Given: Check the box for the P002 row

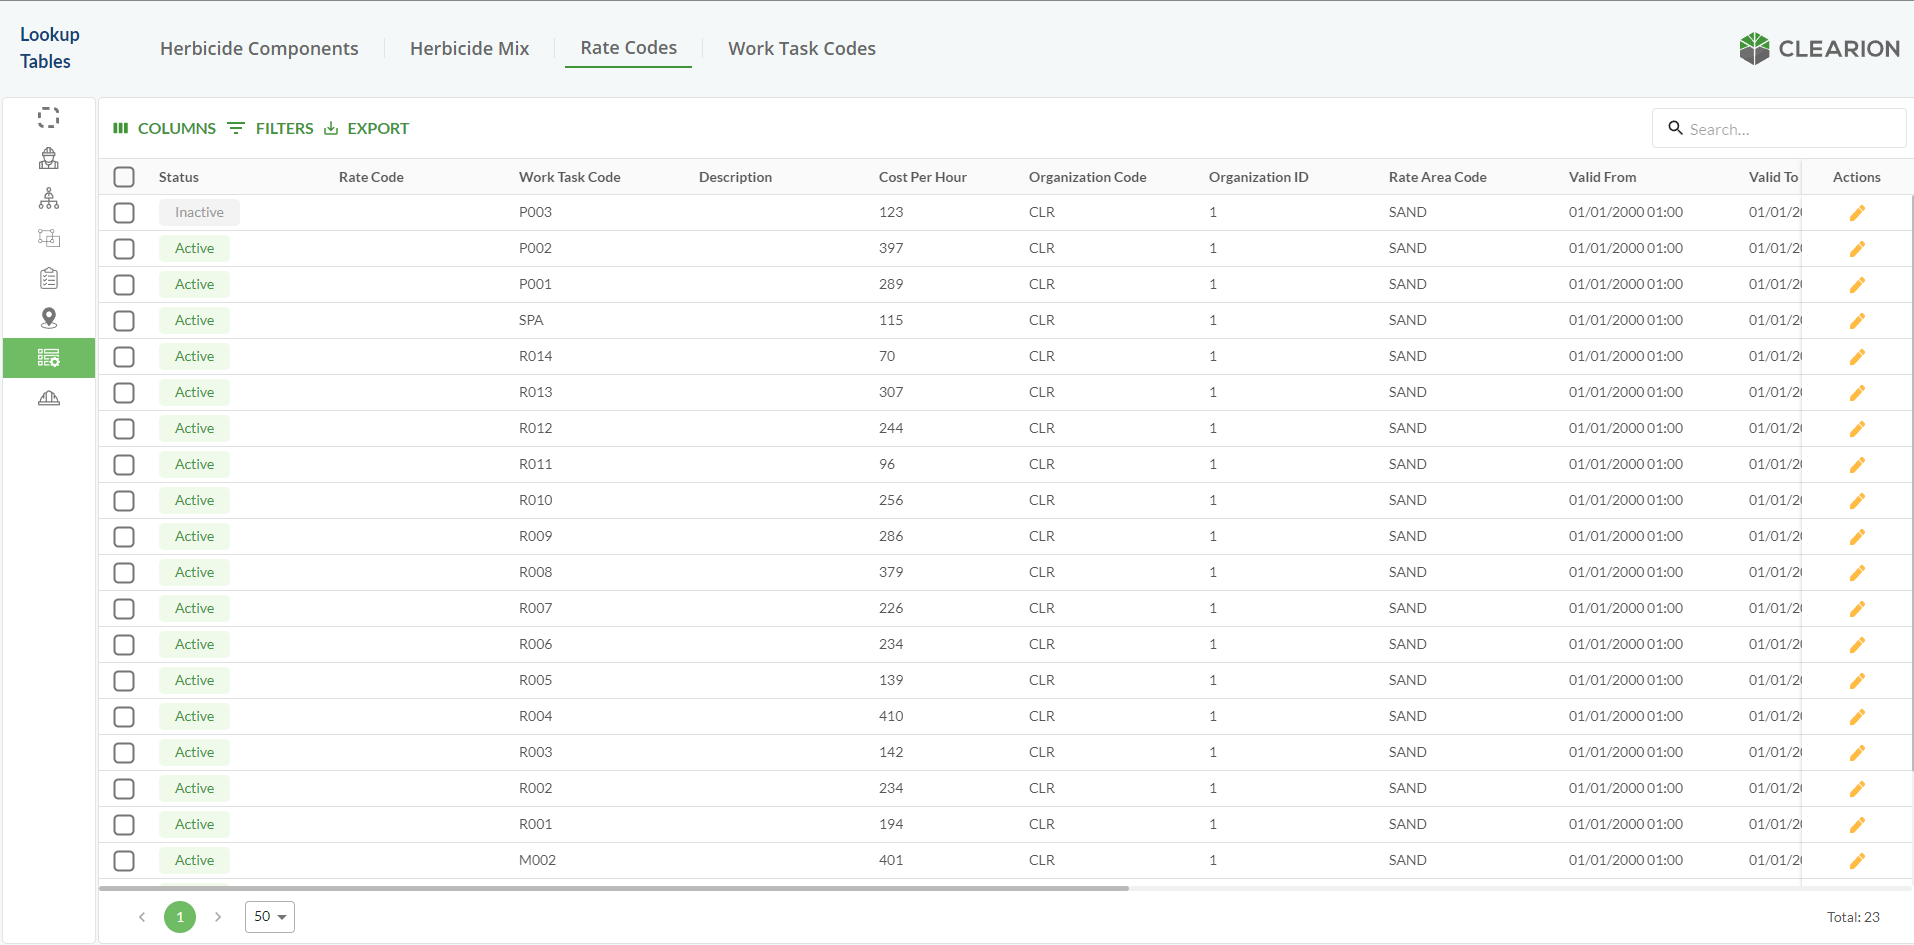Looking at the screenshot, I should click(x=124, y=249).
